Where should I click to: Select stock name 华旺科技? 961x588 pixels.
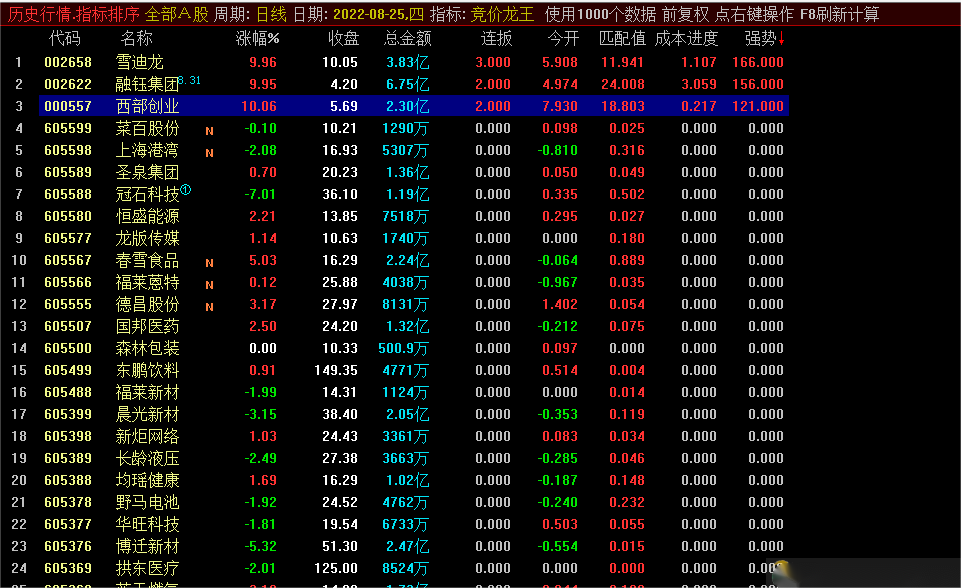[x=147, y=525]
